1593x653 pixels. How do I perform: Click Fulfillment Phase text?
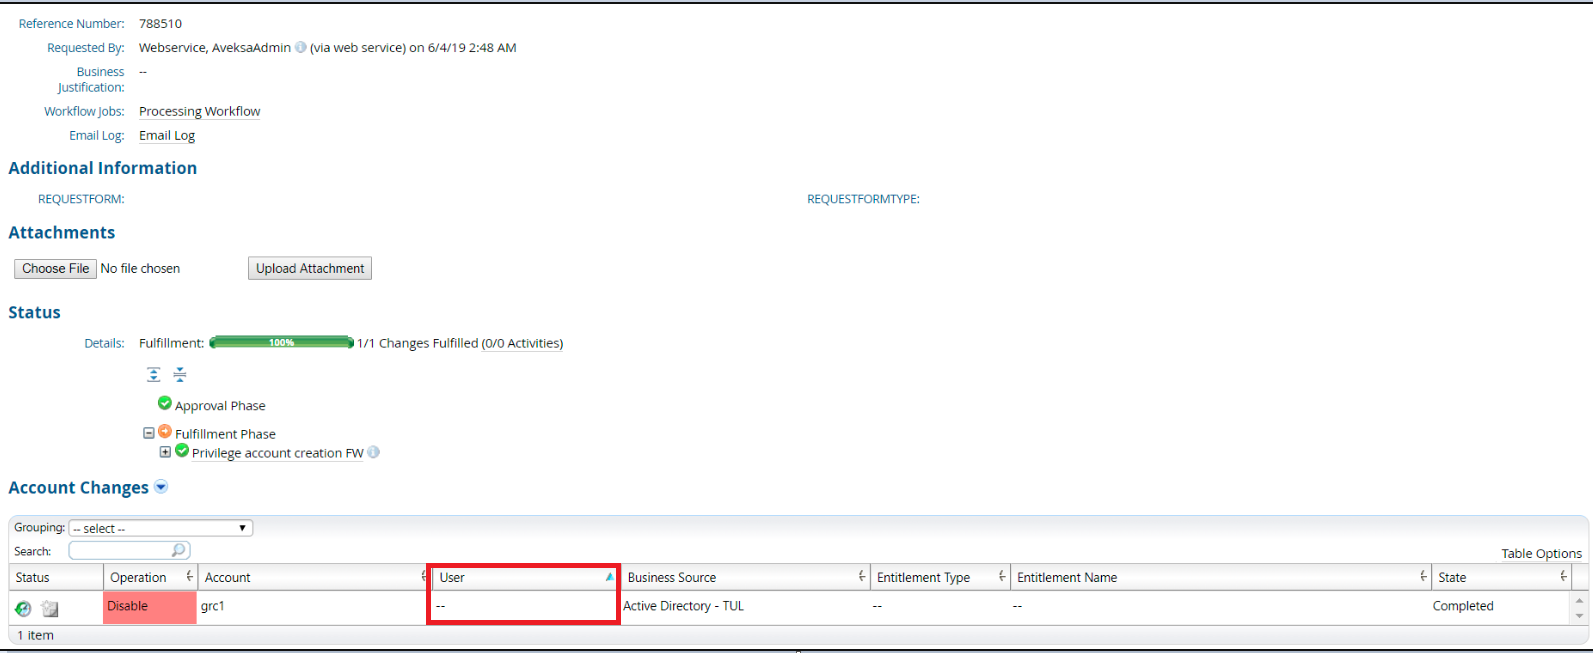(x=225, y=434)
